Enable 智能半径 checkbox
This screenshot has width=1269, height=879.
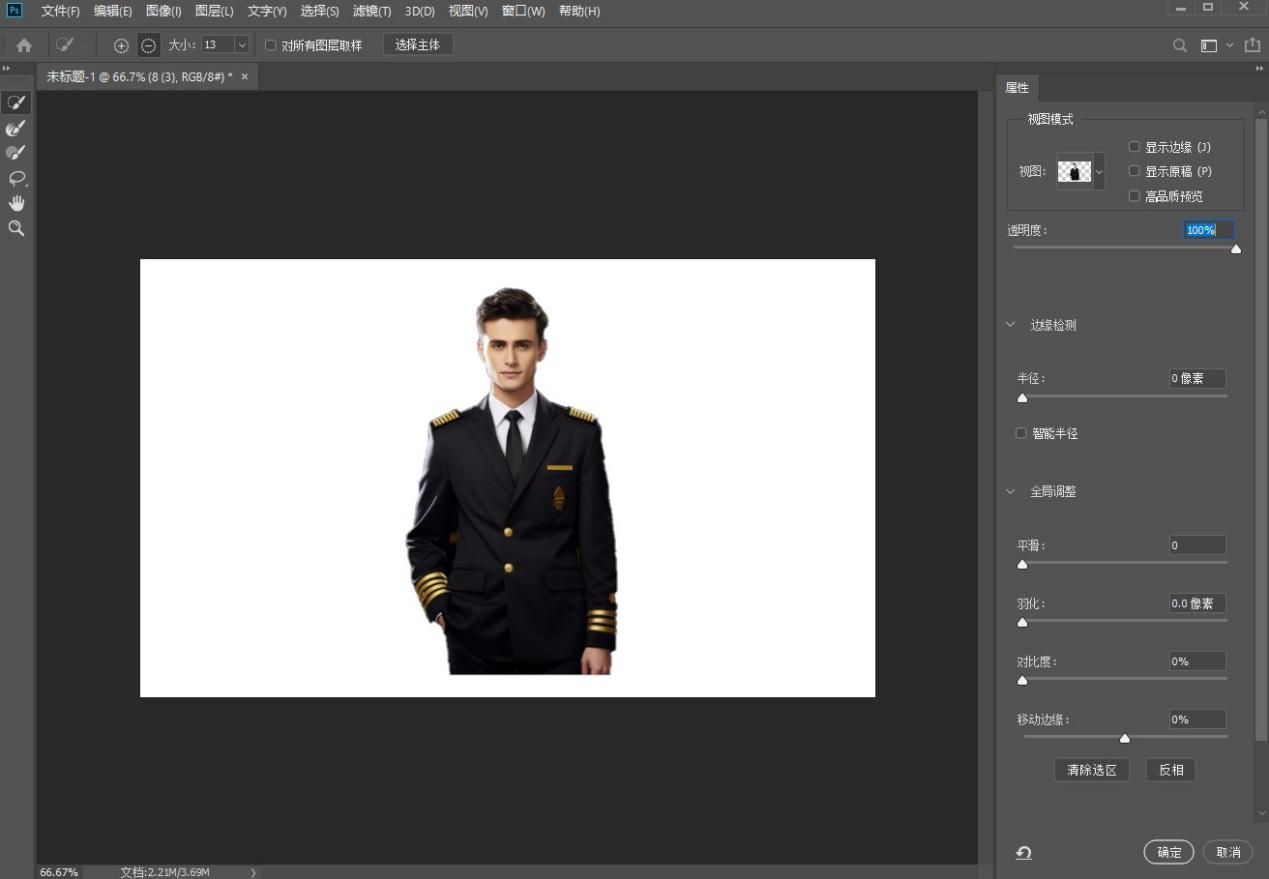coord(1021,433)
